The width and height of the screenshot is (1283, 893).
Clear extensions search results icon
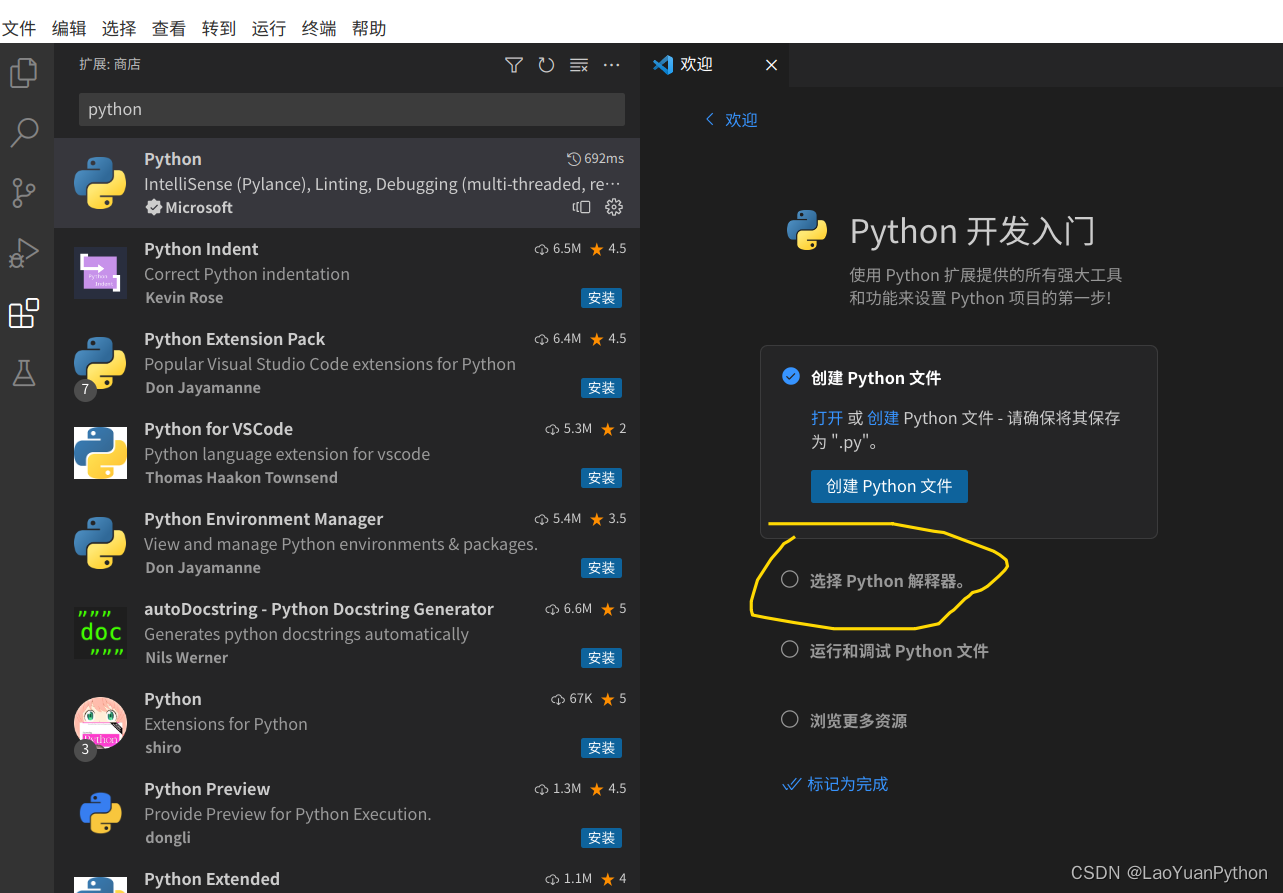tap(579, 65)
